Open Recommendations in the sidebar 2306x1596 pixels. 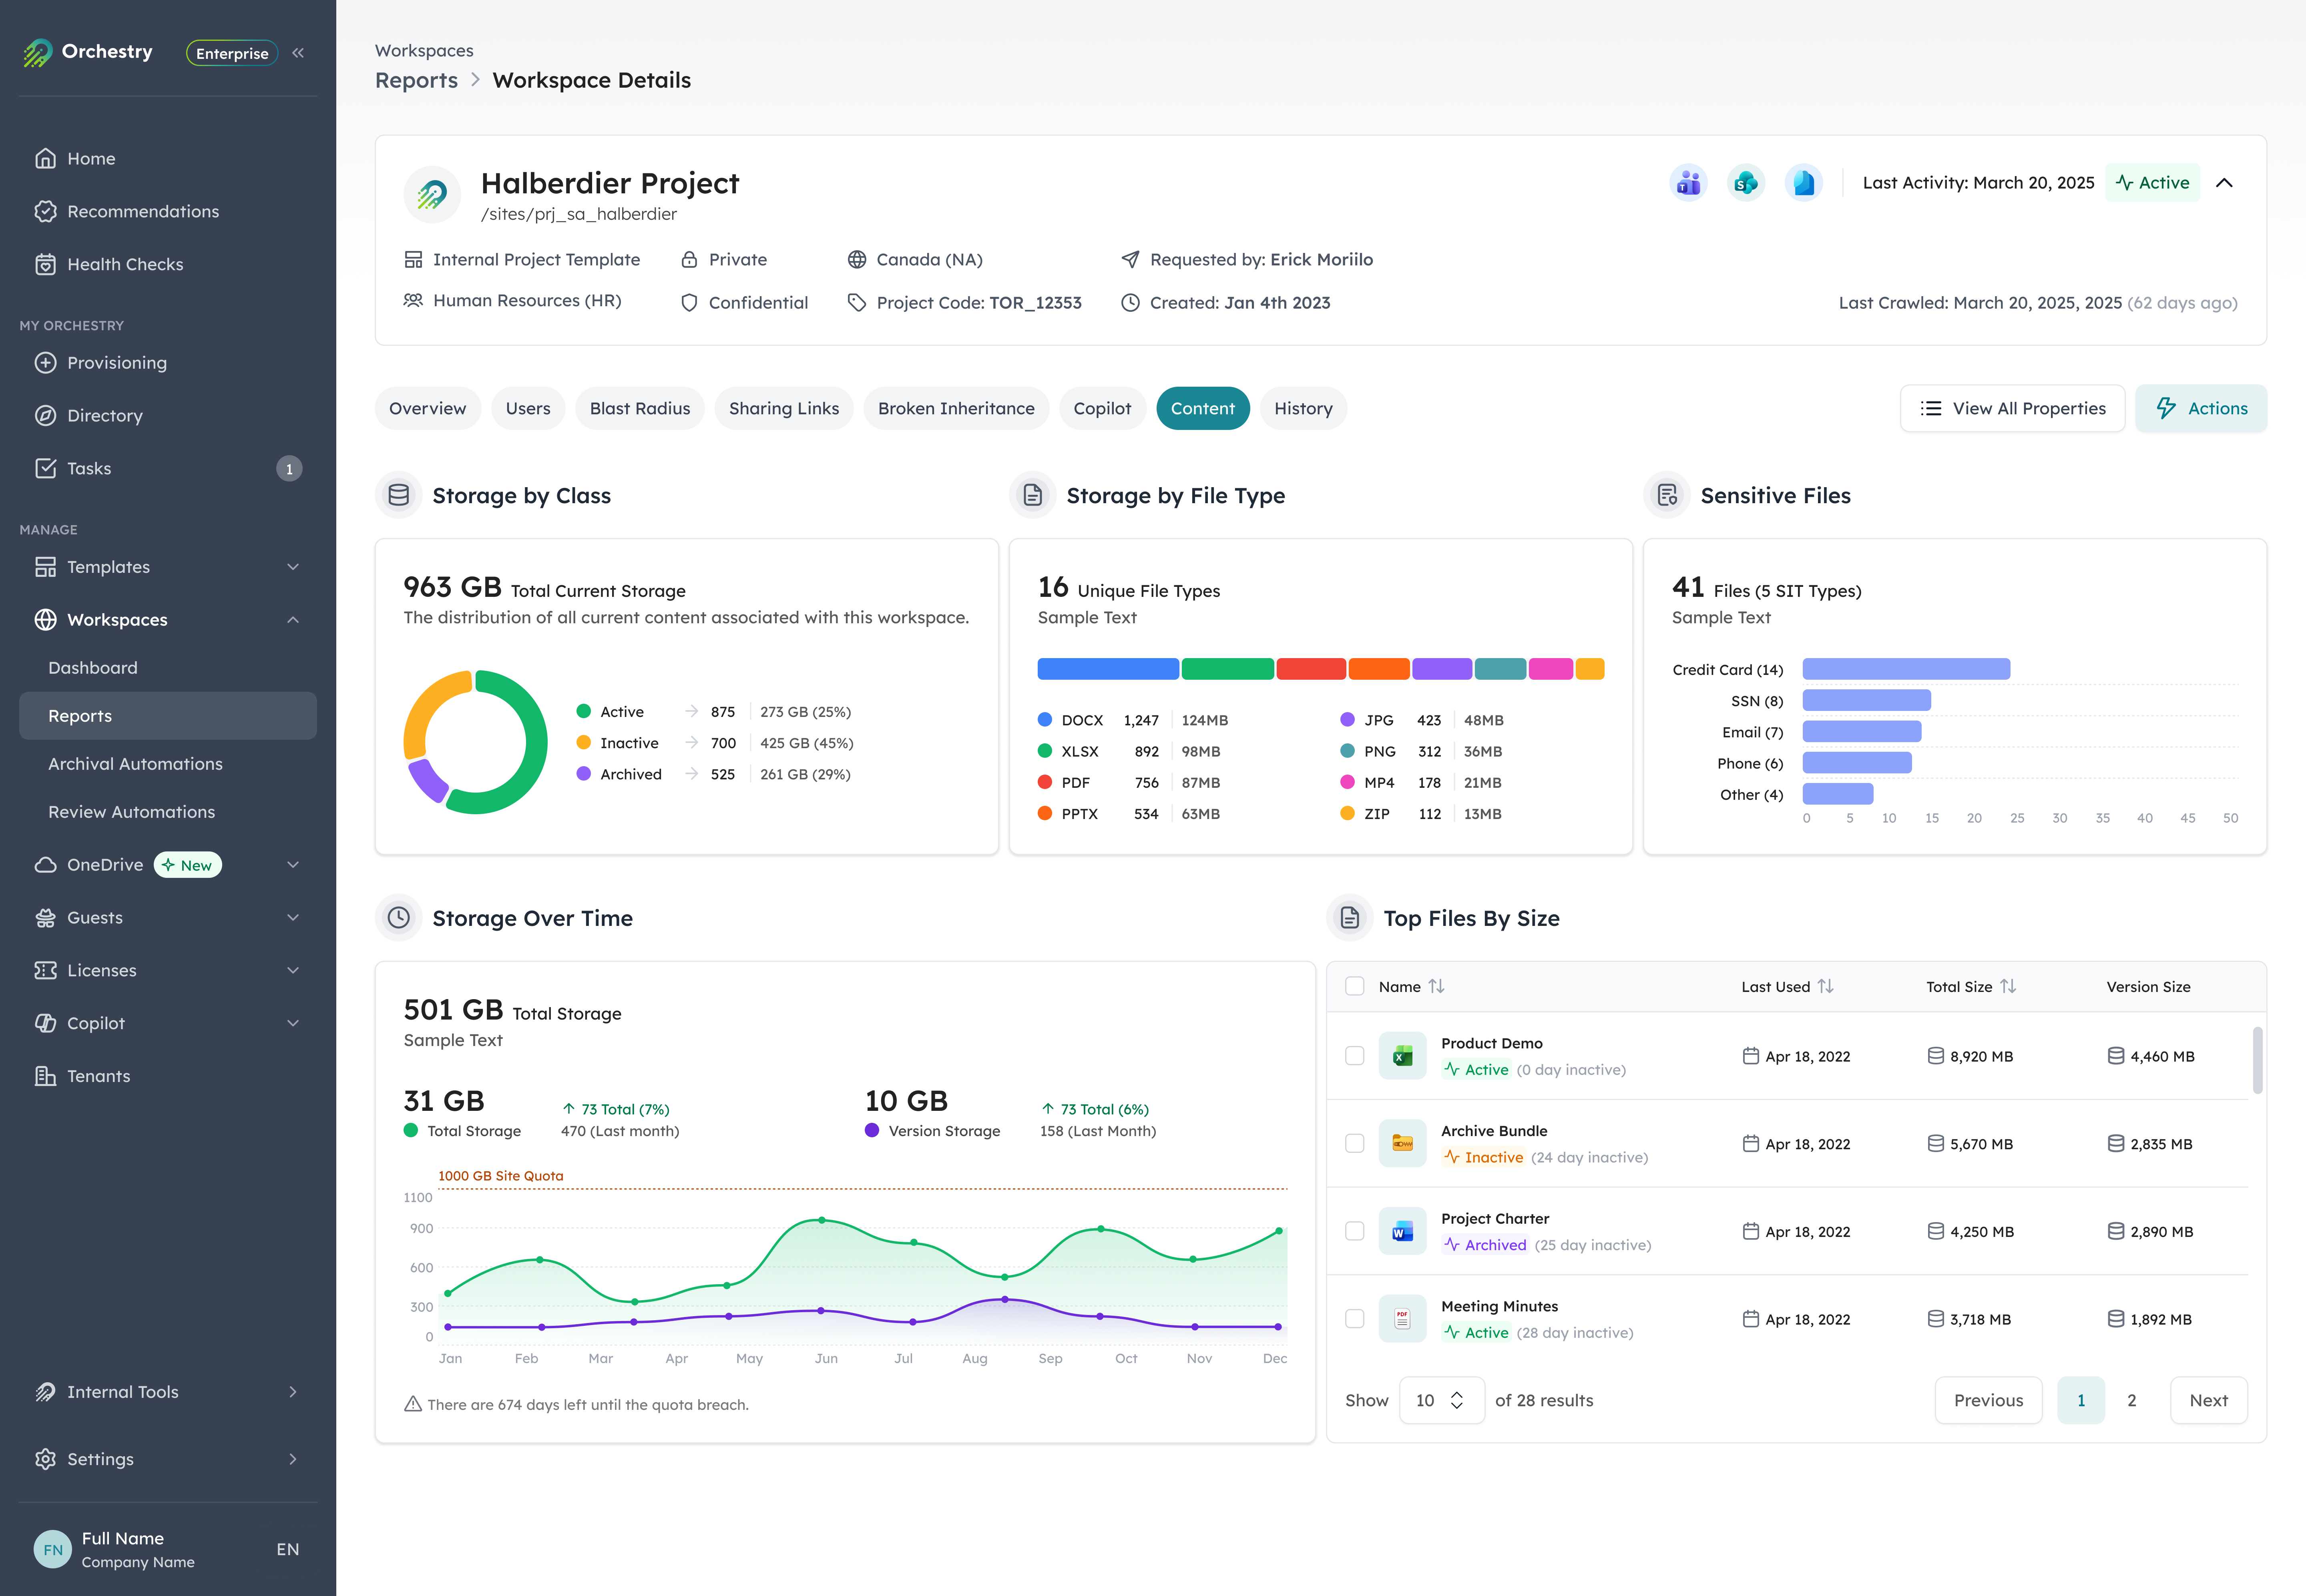coord(142,211)
